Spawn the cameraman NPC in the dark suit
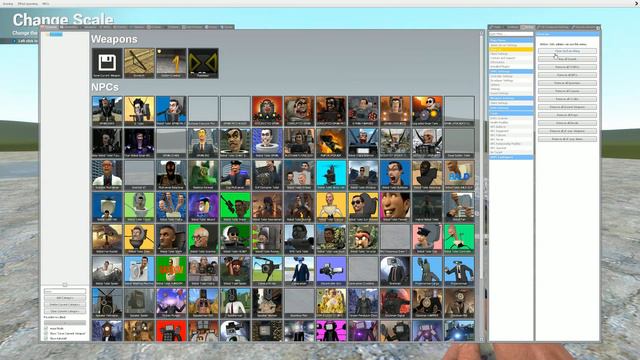The width and height of the screenshot is (640, 360). pyautogui.click(x=299, y=271)
